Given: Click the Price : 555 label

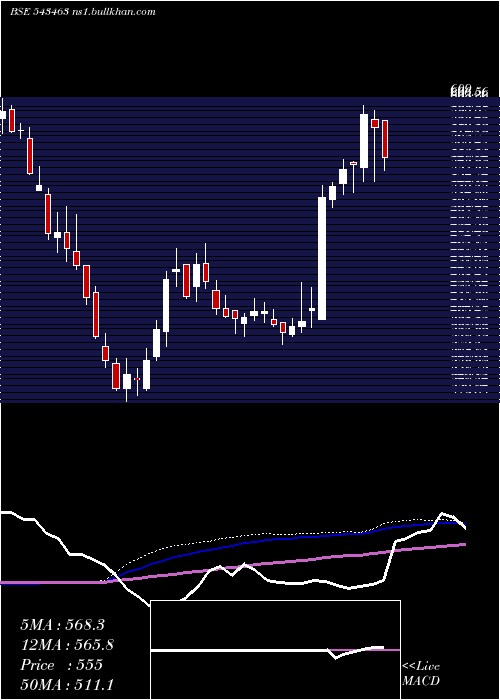Looking at the screenshot, I should tap(62, 665).
